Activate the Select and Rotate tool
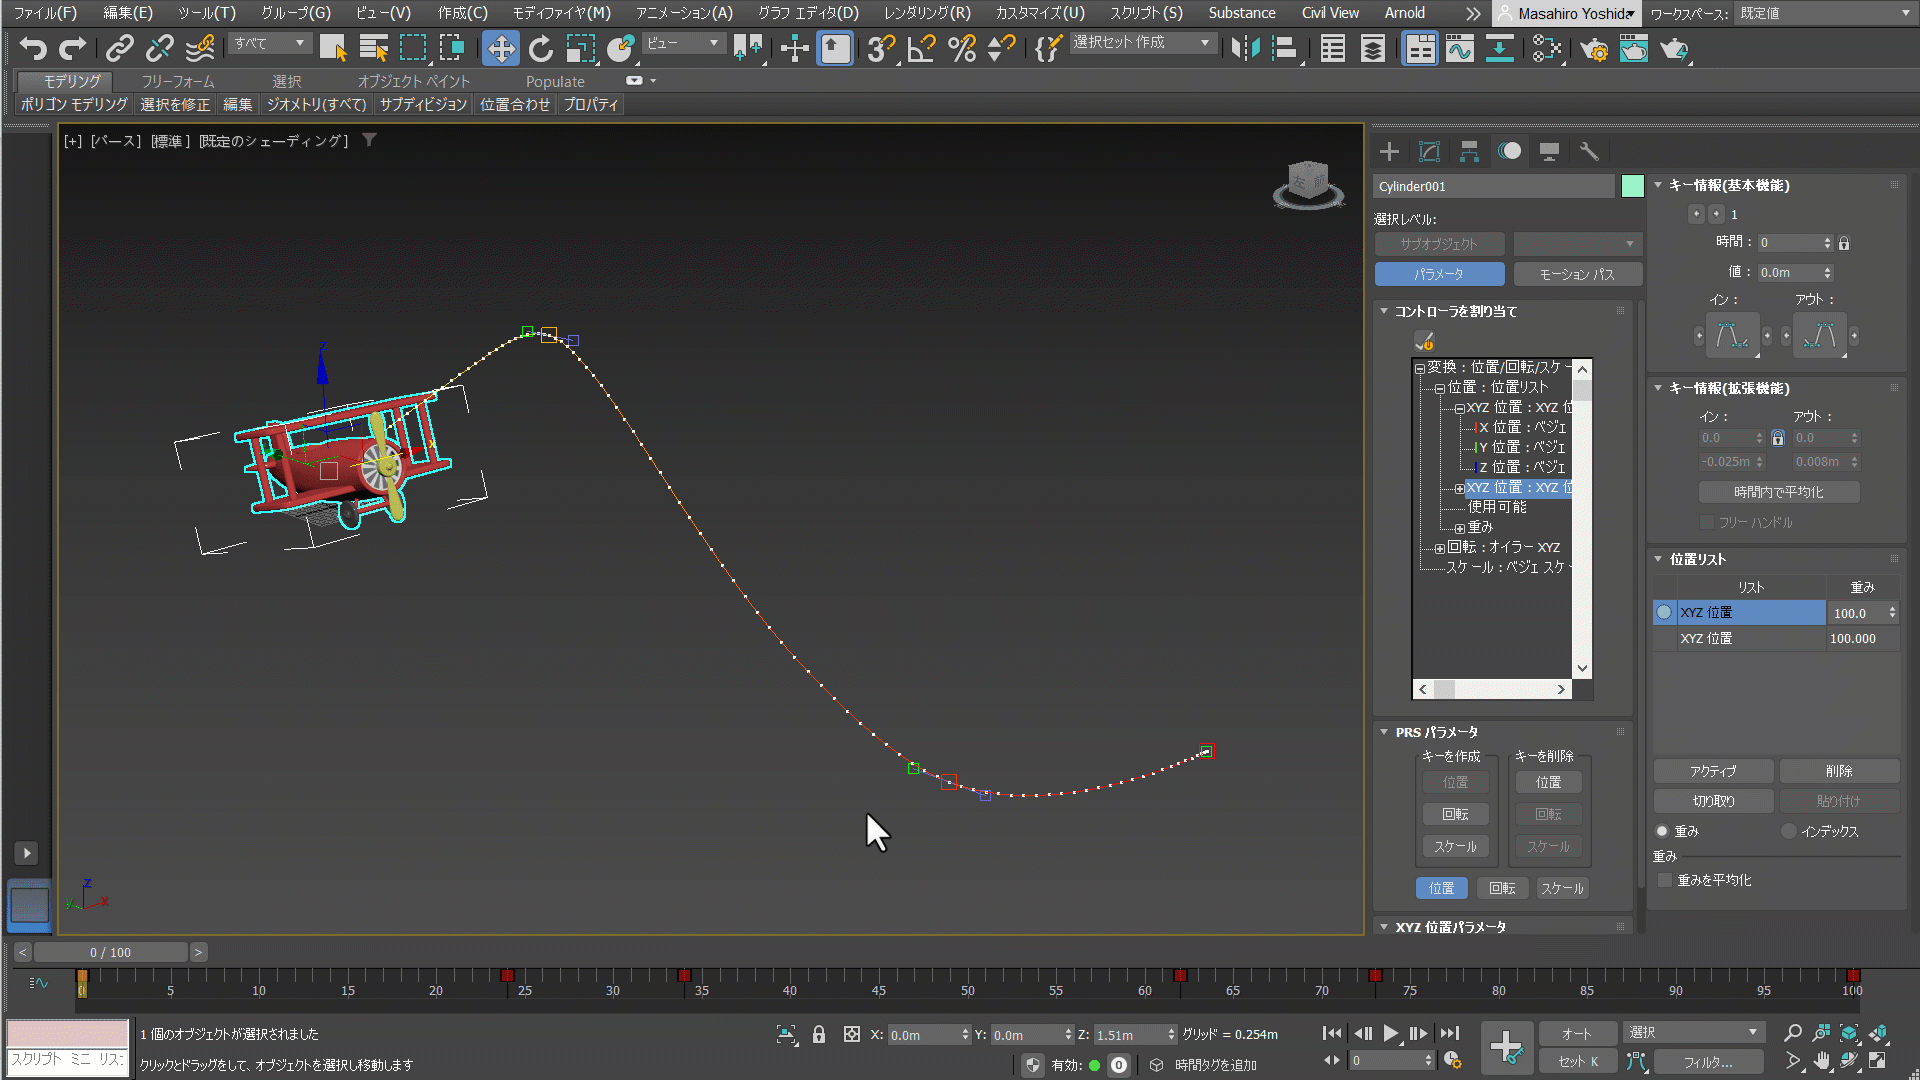This screenshot has width=1920, height=1080. click(x=540, y=48)
